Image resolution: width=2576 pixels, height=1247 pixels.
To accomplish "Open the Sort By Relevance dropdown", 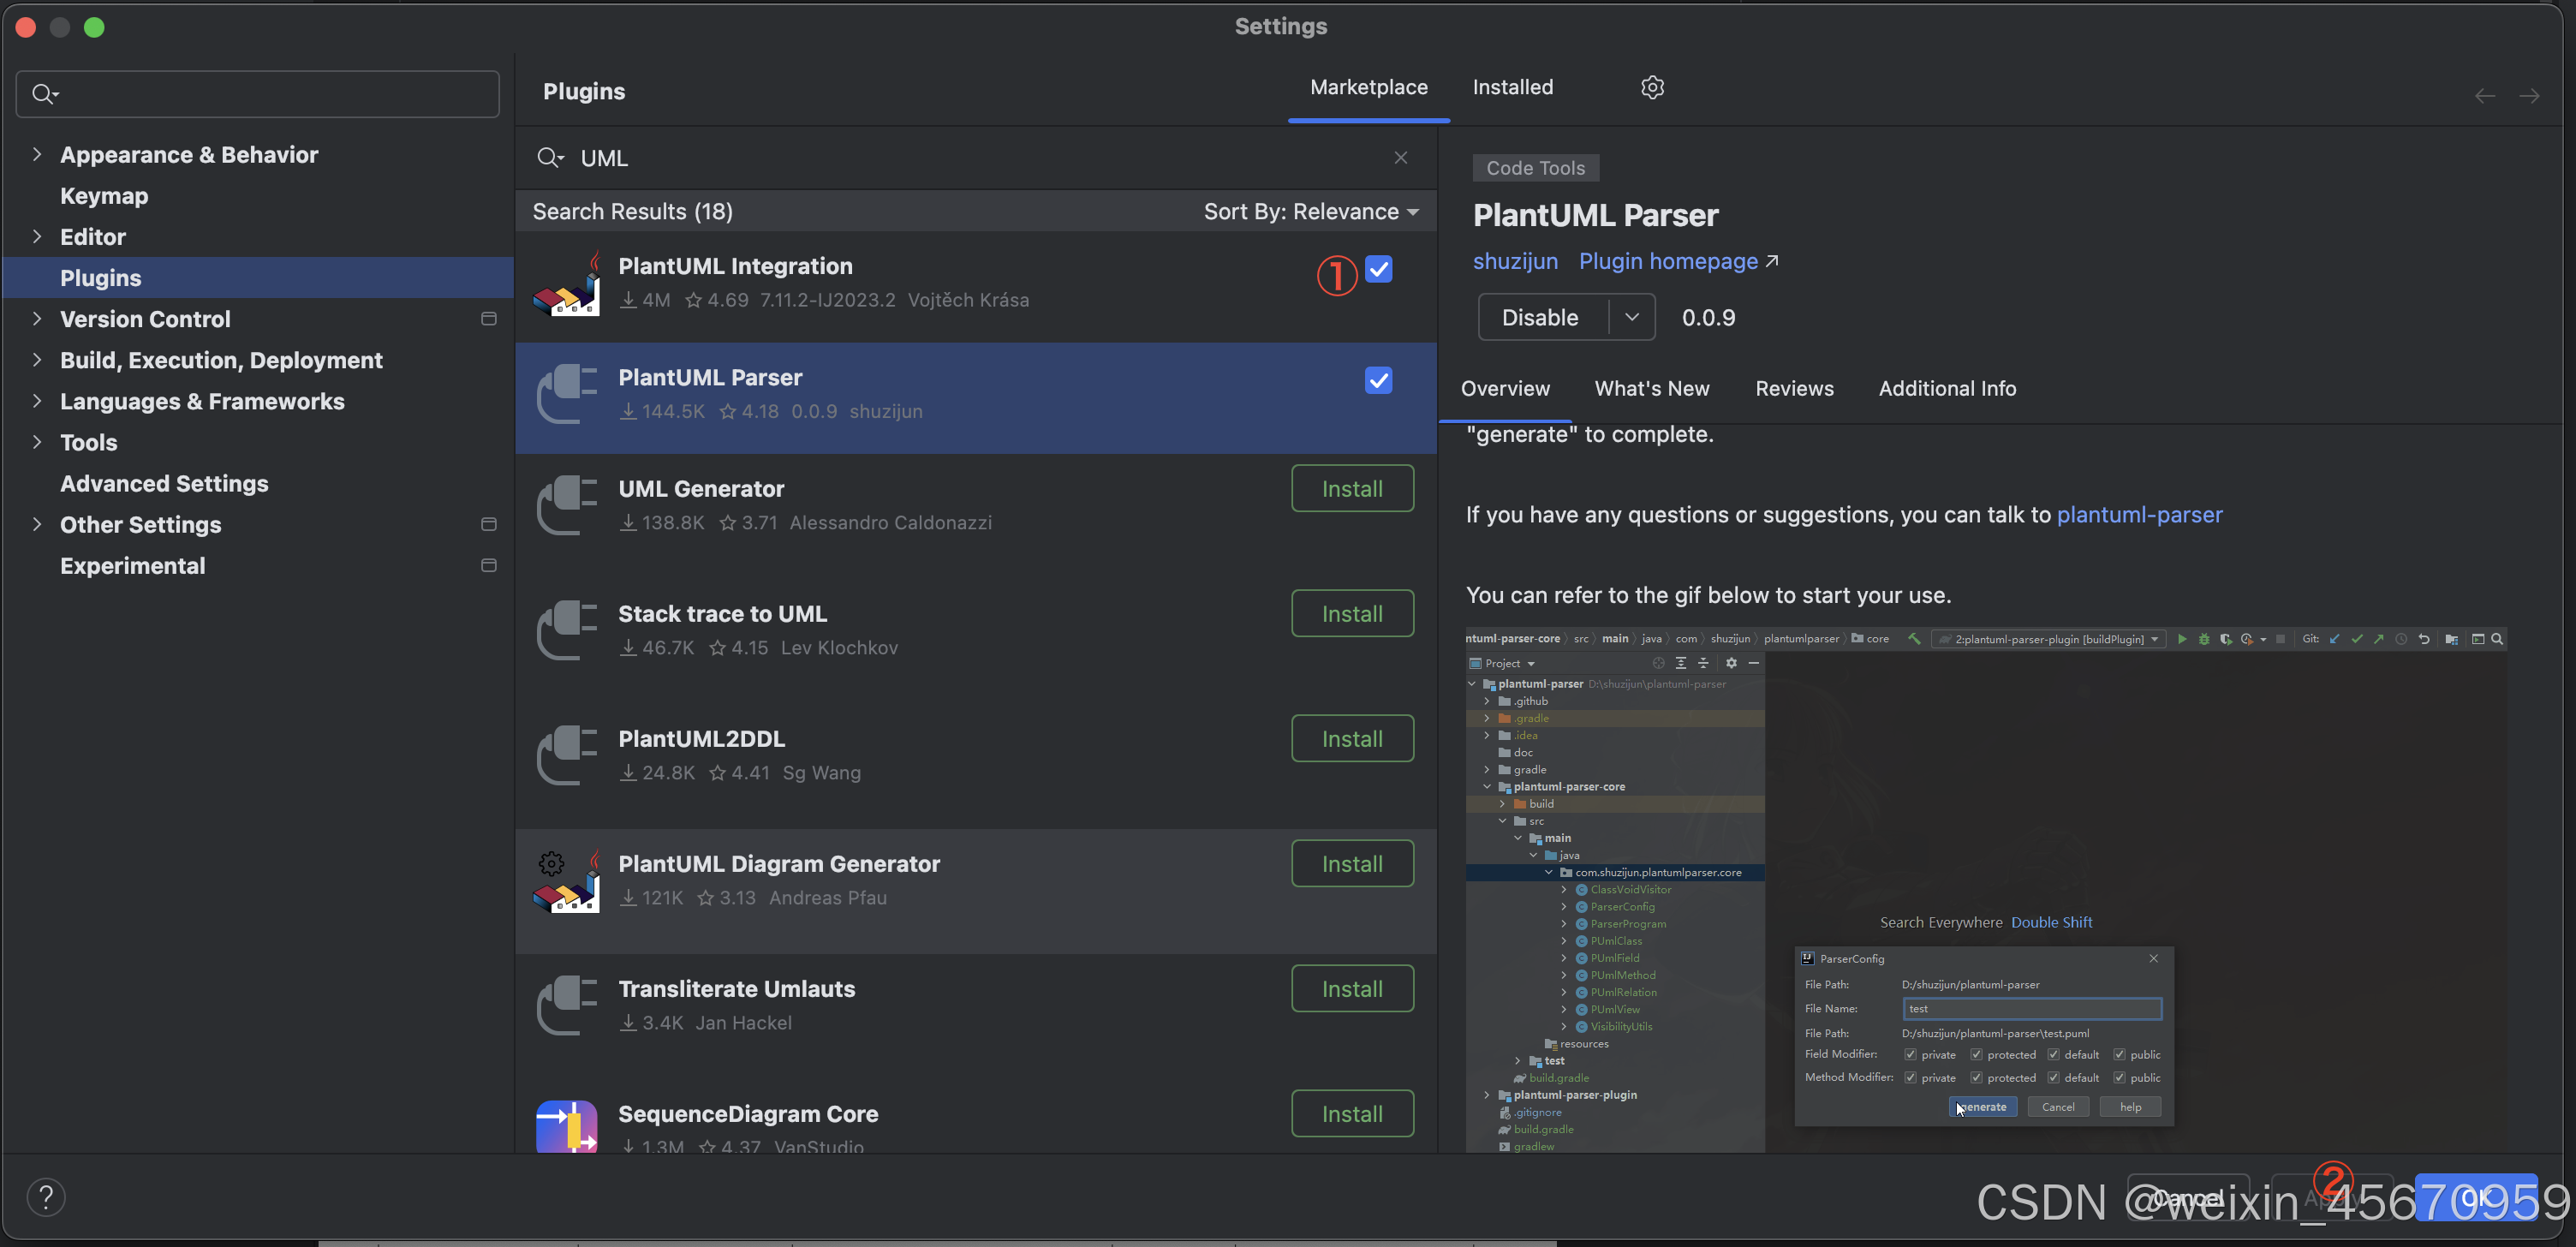I will pos(1311,212).
